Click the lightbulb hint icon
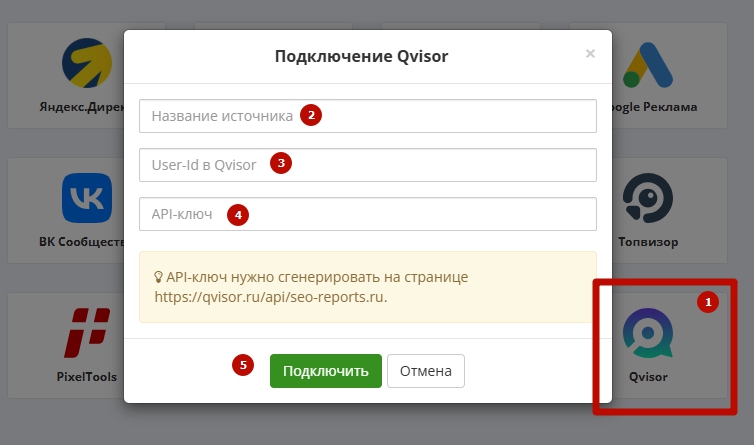 [158, 277]
